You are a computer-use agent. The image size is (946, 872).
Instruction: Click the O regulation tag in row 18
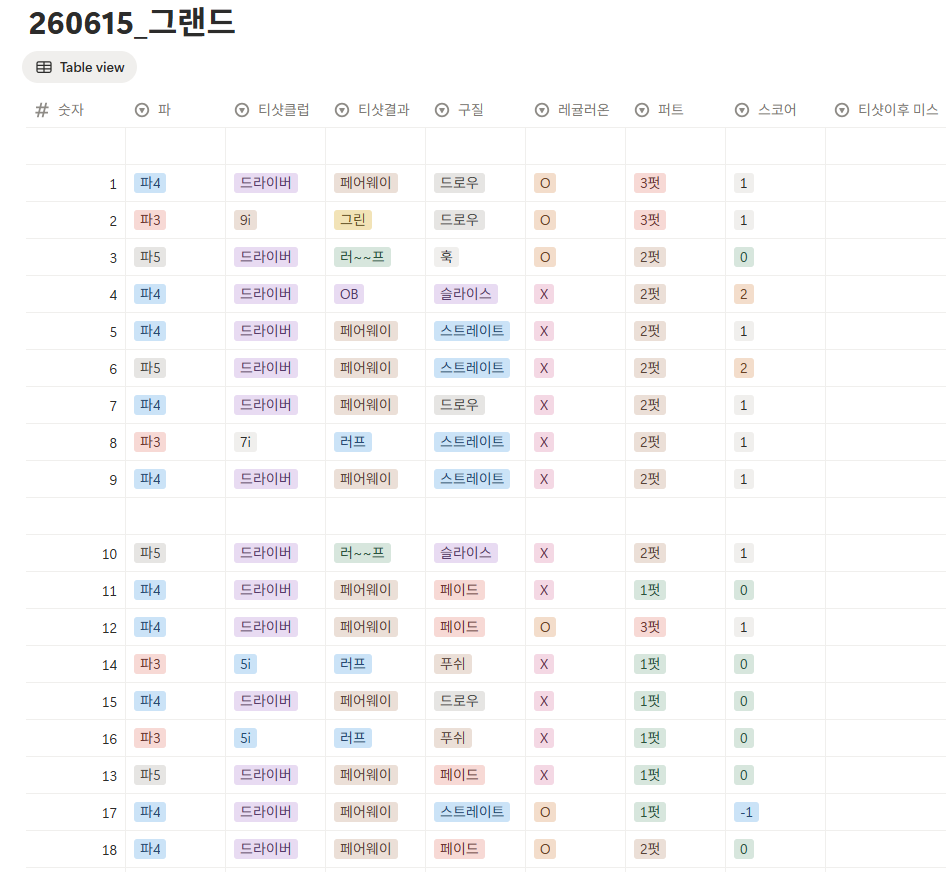[x=545, y=849]
